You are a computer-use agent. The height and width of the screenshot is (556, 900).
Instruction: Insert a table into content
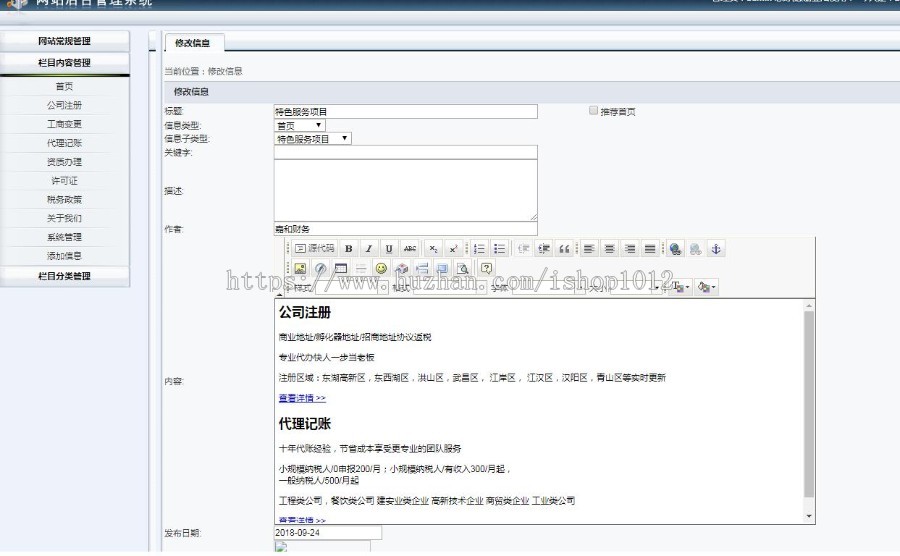341,269
